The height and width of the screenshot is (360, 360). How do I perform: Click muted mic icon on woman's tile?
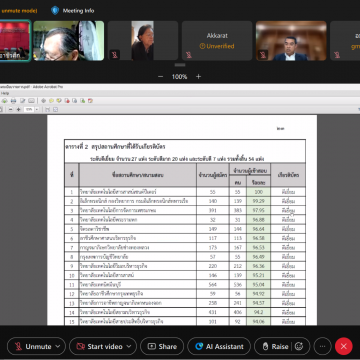pos(115,55)
